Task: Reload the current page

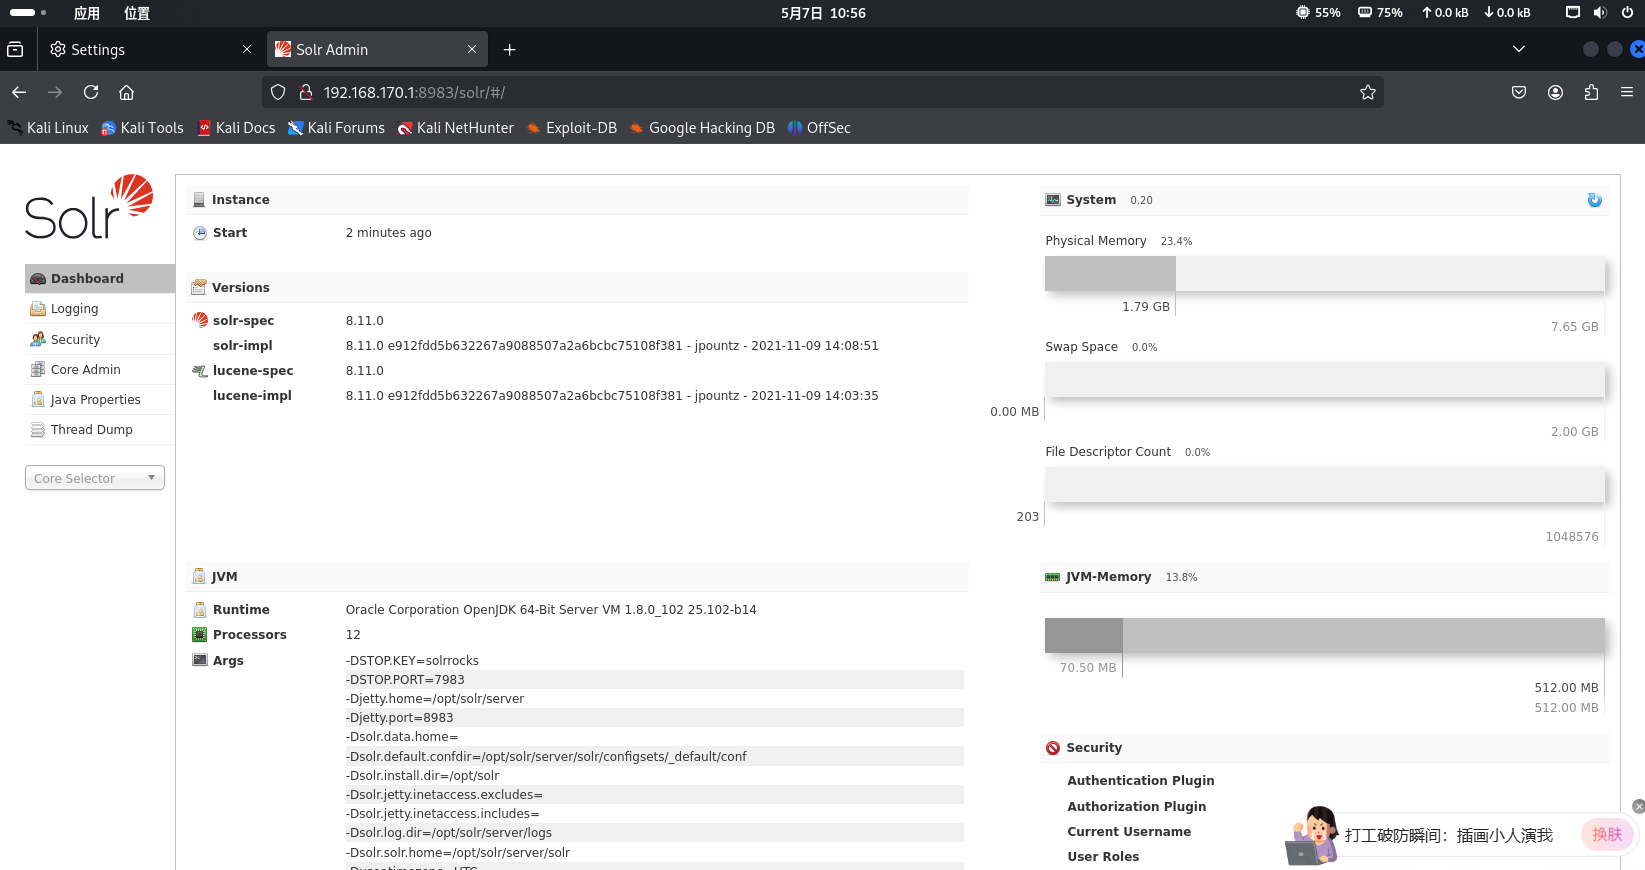Action: point(91,92)
